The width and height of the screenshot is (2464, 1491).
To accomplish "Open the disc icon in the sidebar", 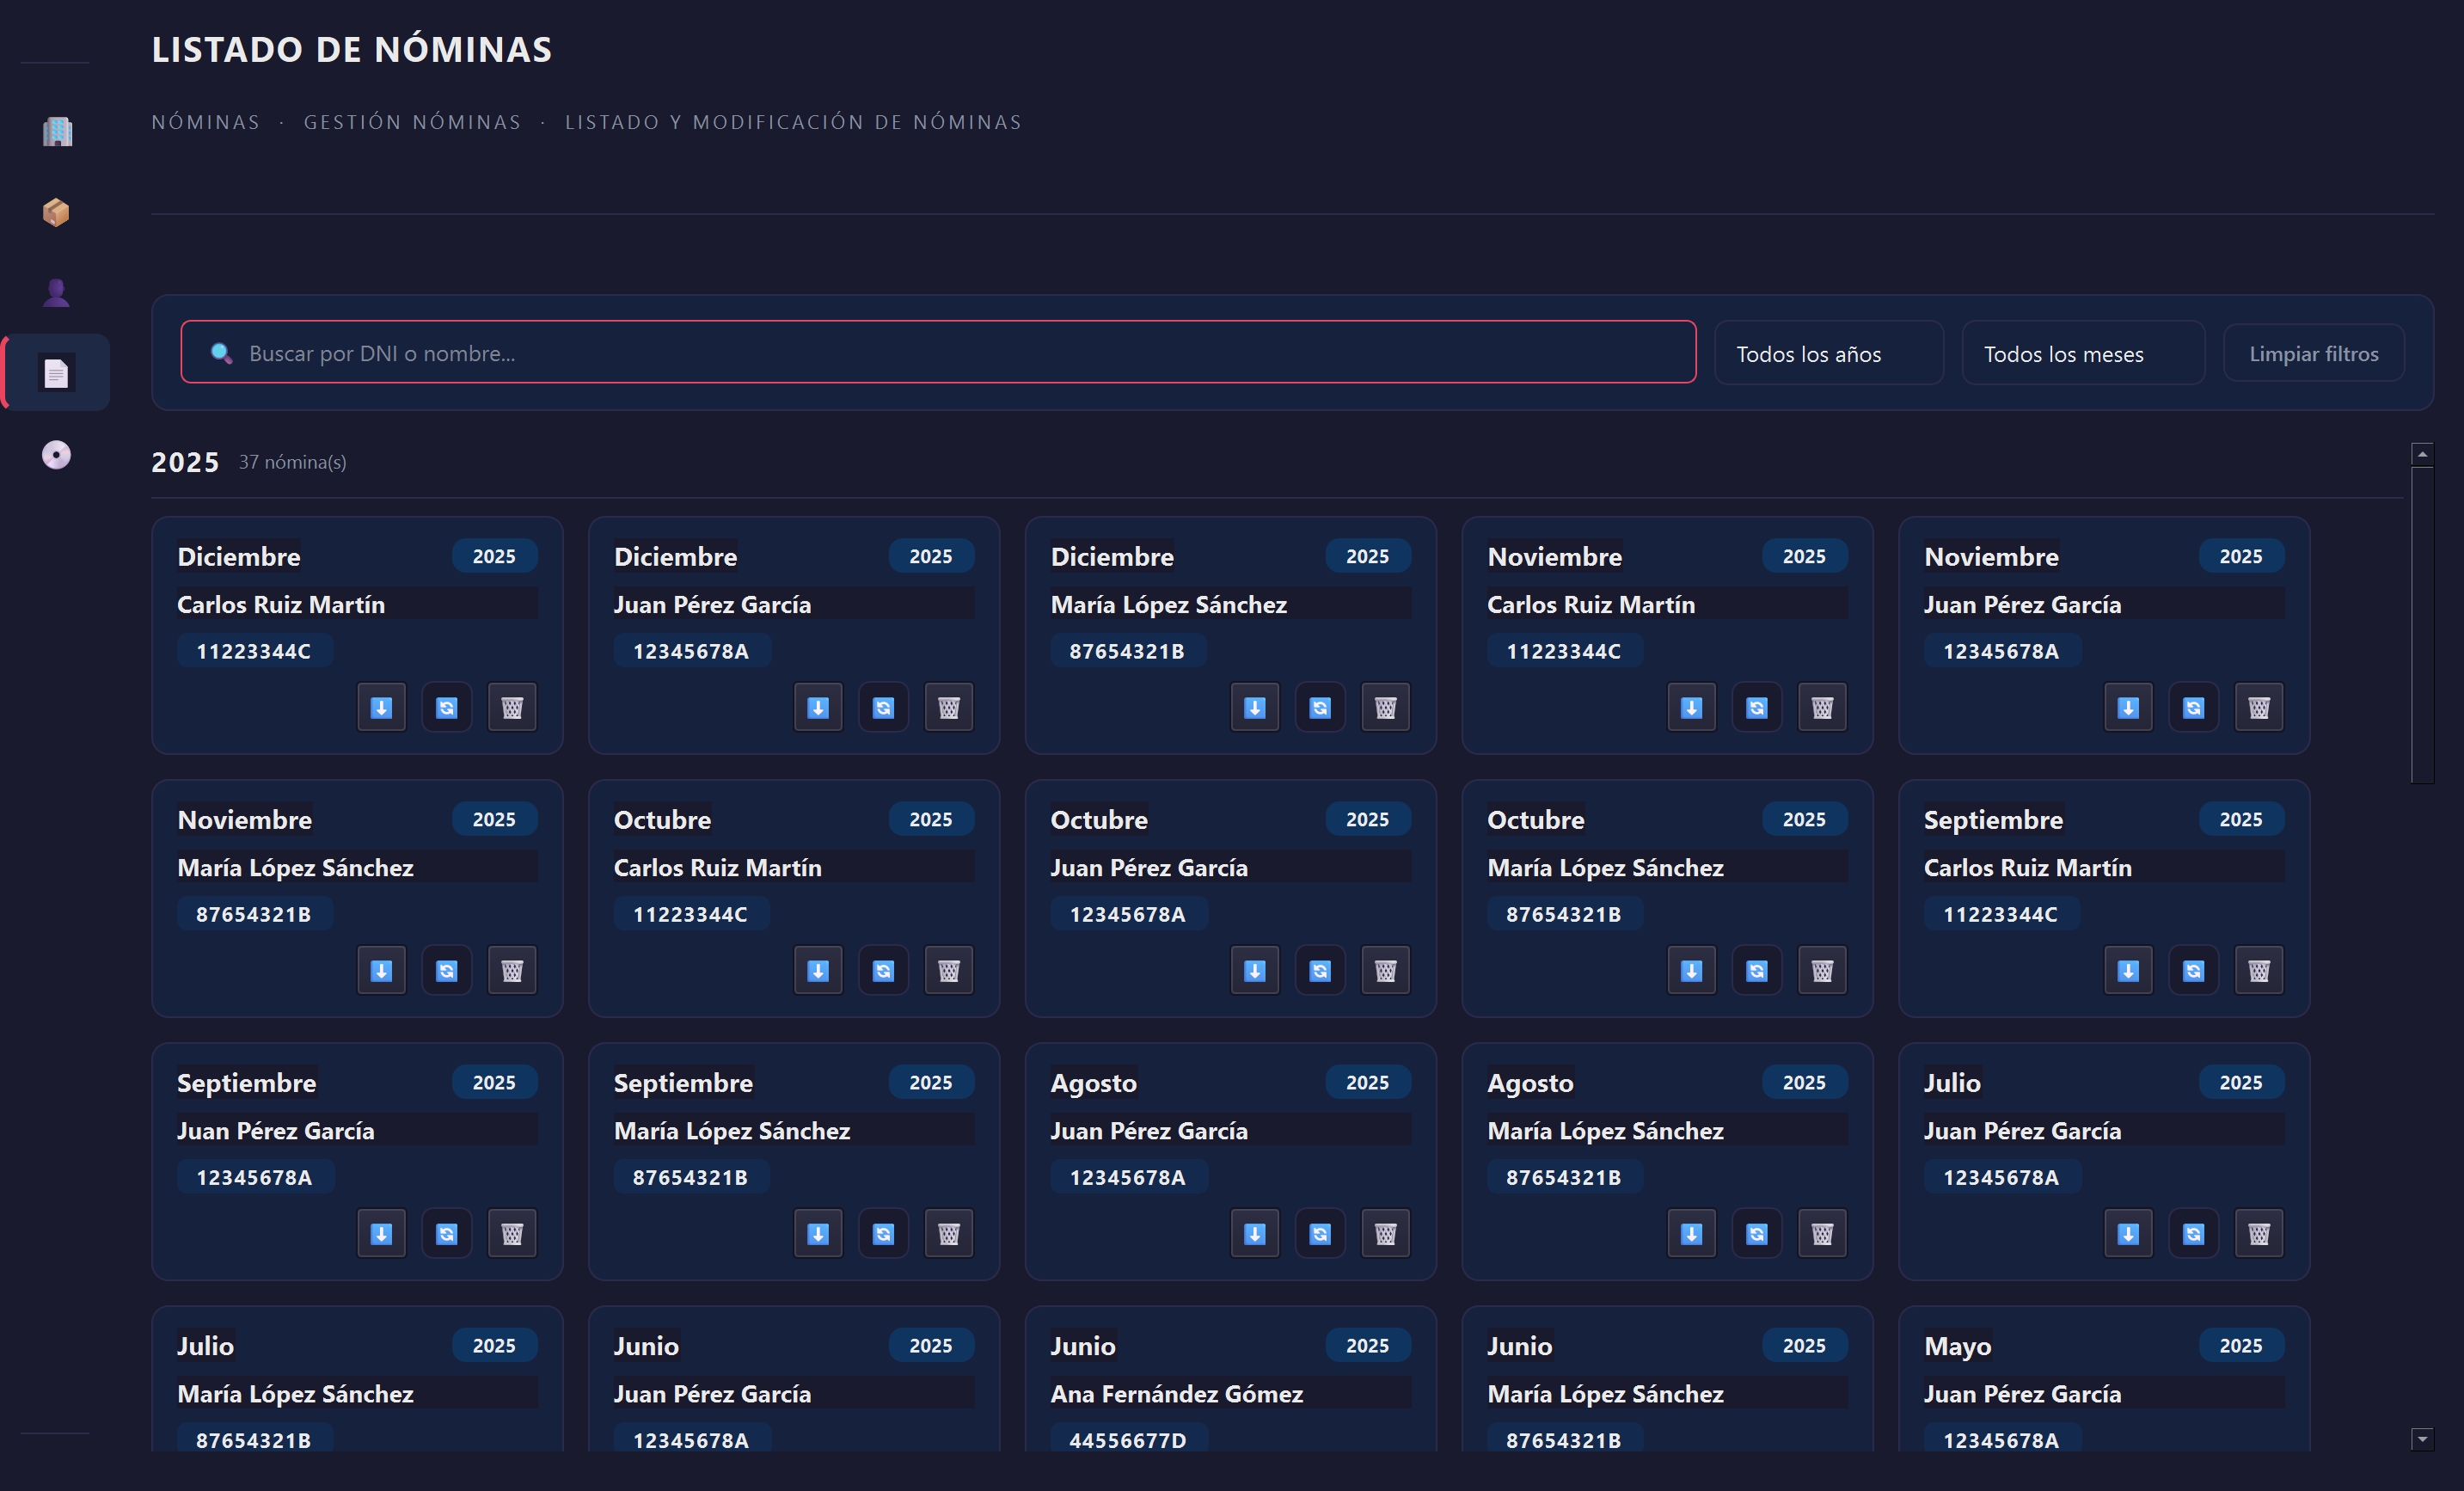I will (x=57, y=455).
